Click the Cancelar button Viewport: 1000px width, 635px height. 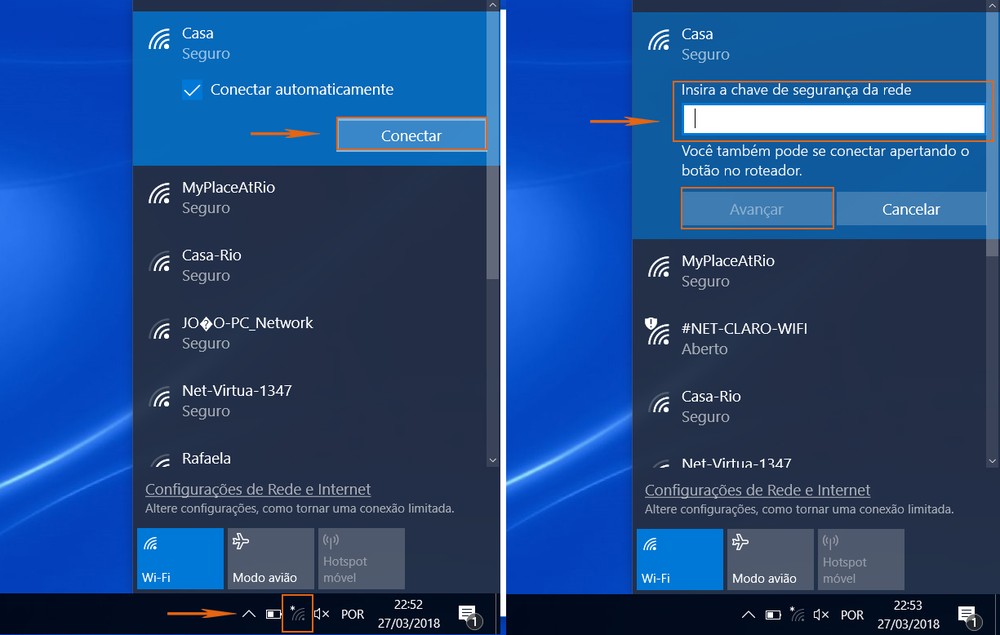pyautogui.click(x=911, y=208)
